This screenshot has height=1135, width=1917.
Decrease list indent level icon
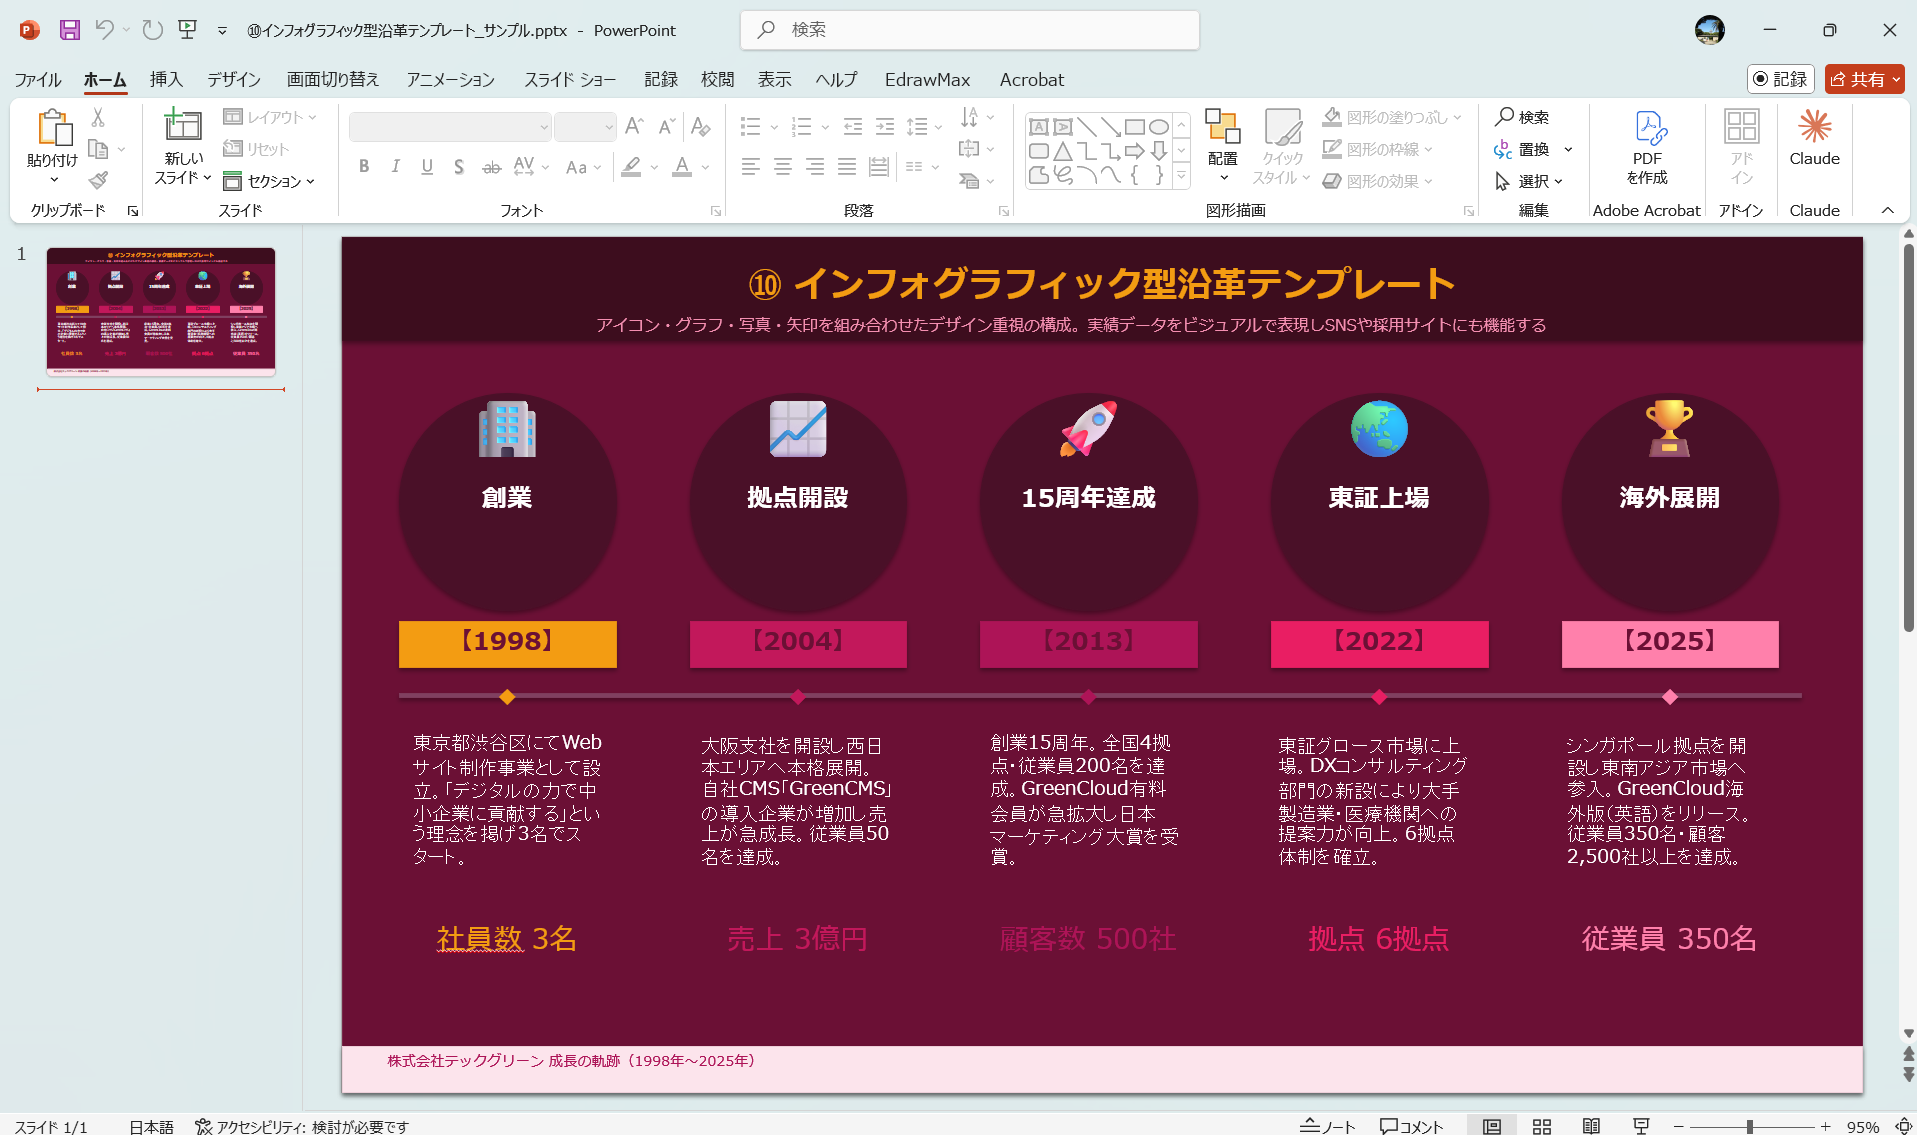coord(853,127)
